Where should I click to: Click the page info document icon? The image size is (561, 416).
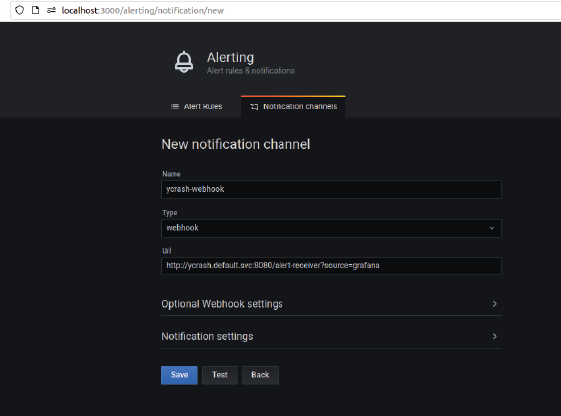click(x=35, y=10)
